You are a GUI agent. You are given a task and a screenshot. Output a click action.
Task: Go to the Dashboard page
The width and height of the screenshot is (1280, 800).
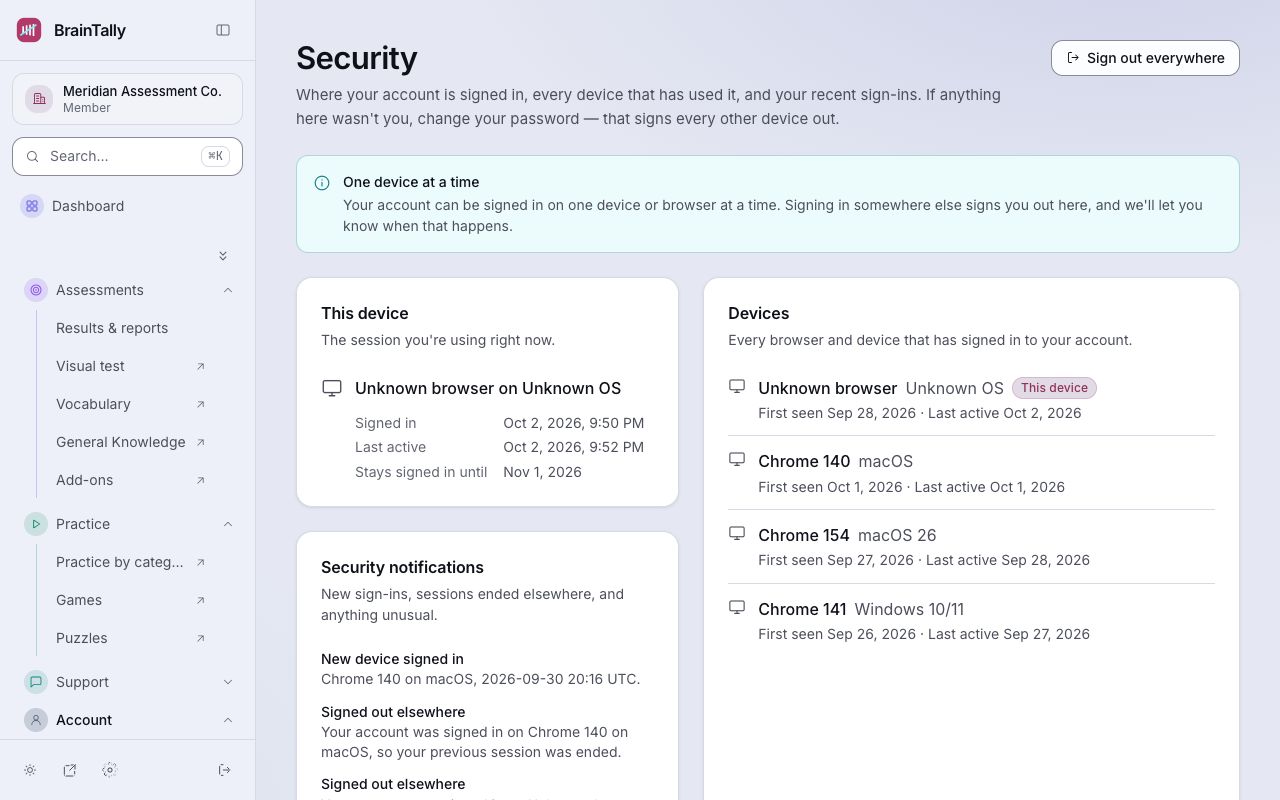point(88,206)
